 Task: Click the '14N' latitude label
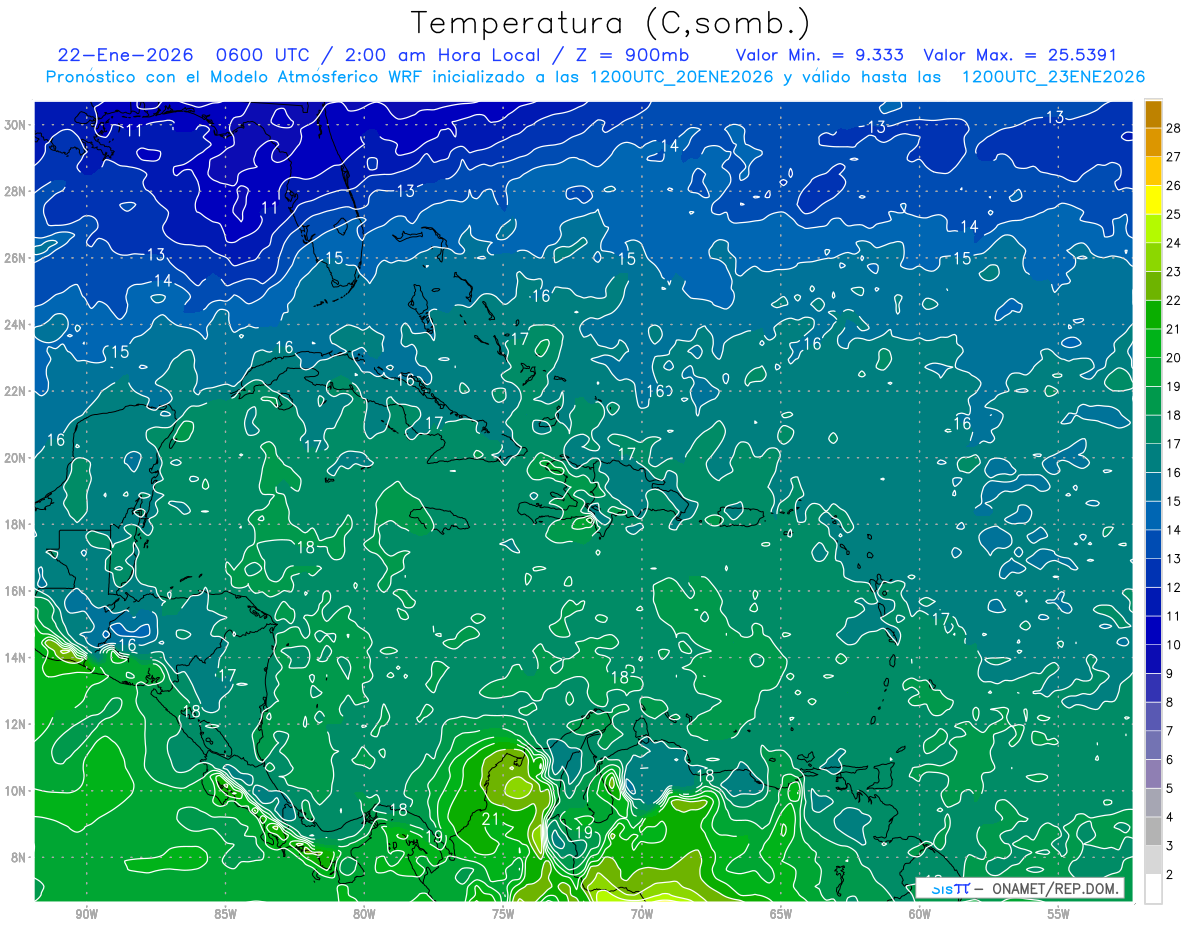[14, 658]
